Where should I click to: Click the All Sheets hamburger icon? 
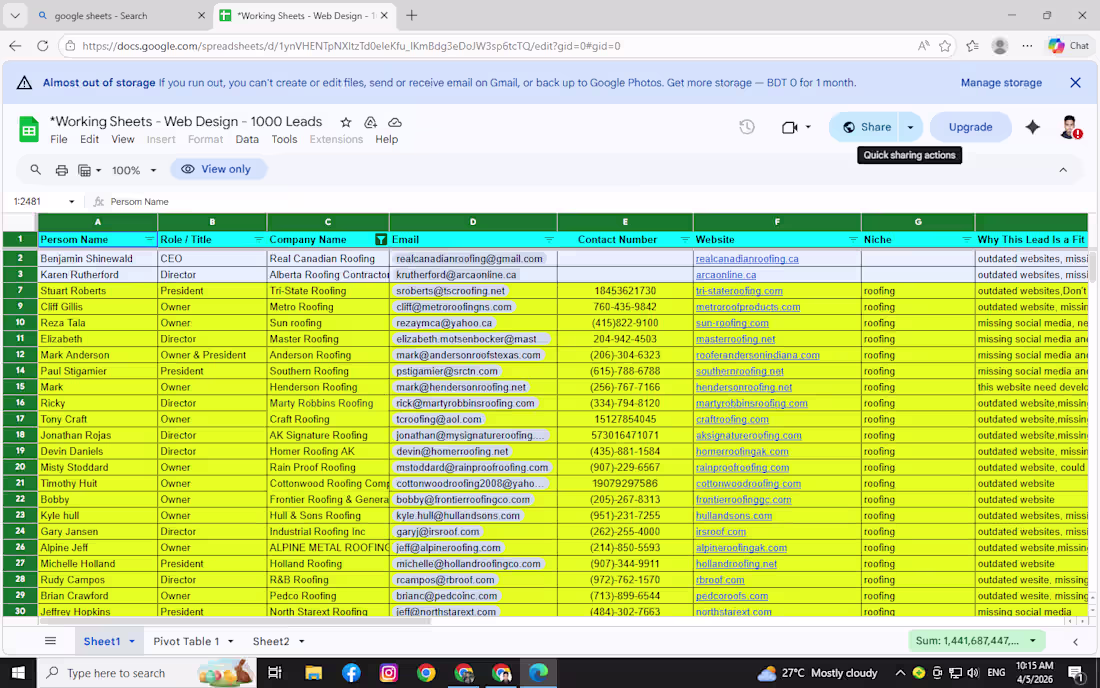point(50,641)
